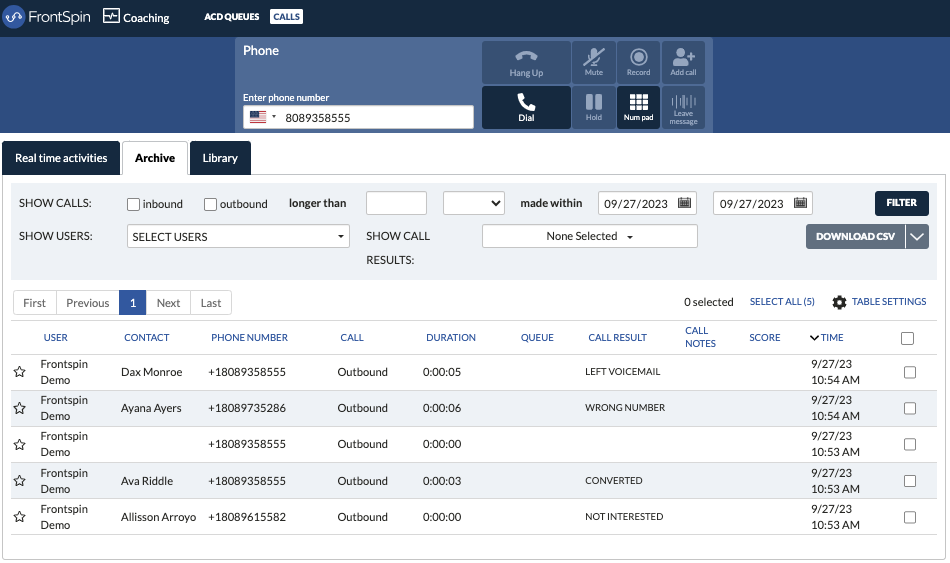
Task: Go to the Last page
Action: 211,303
